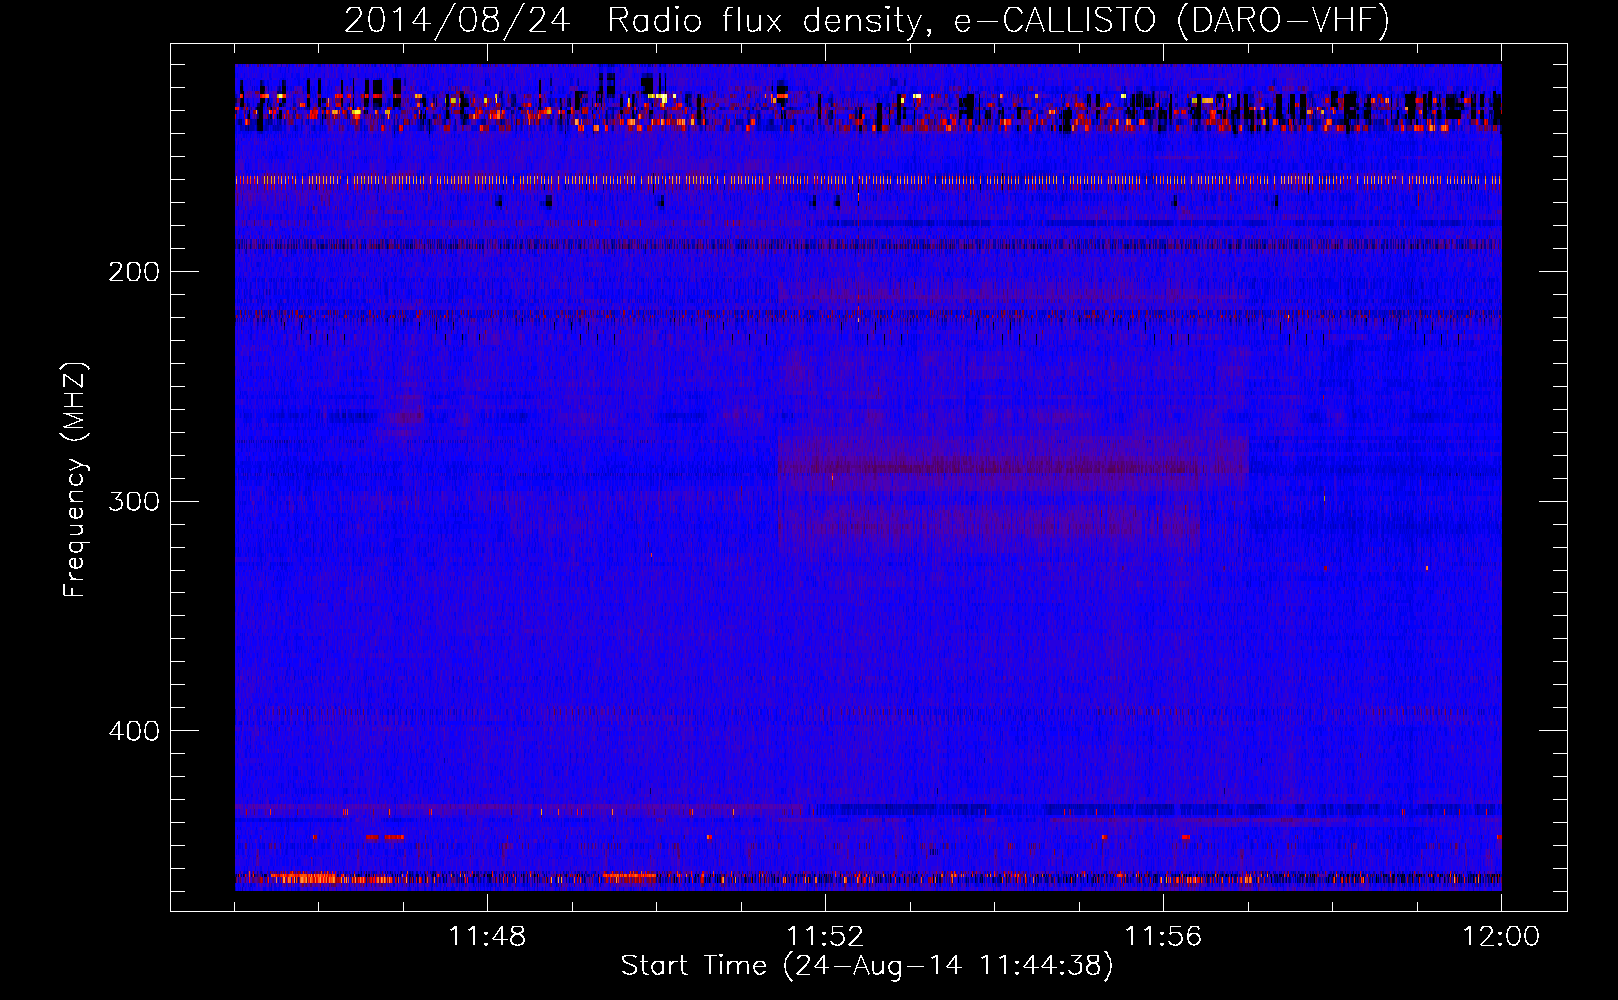Click the 'Start Time (24-Aug-14 11:44:38)' label

[x=867, y=966]
